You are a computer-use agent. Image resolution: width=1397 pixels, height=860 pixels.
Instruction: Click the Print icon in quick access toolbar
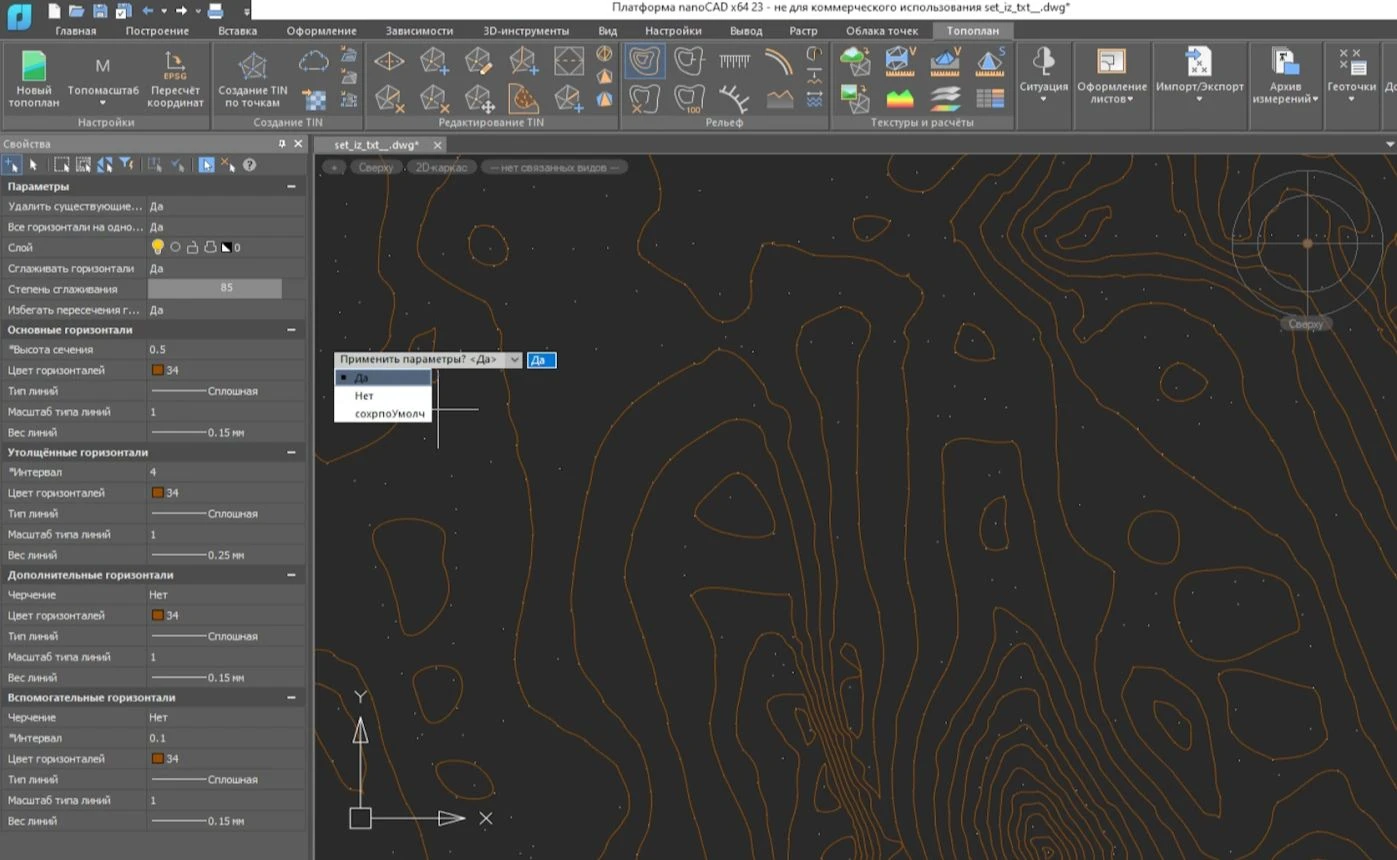[215, 11]
